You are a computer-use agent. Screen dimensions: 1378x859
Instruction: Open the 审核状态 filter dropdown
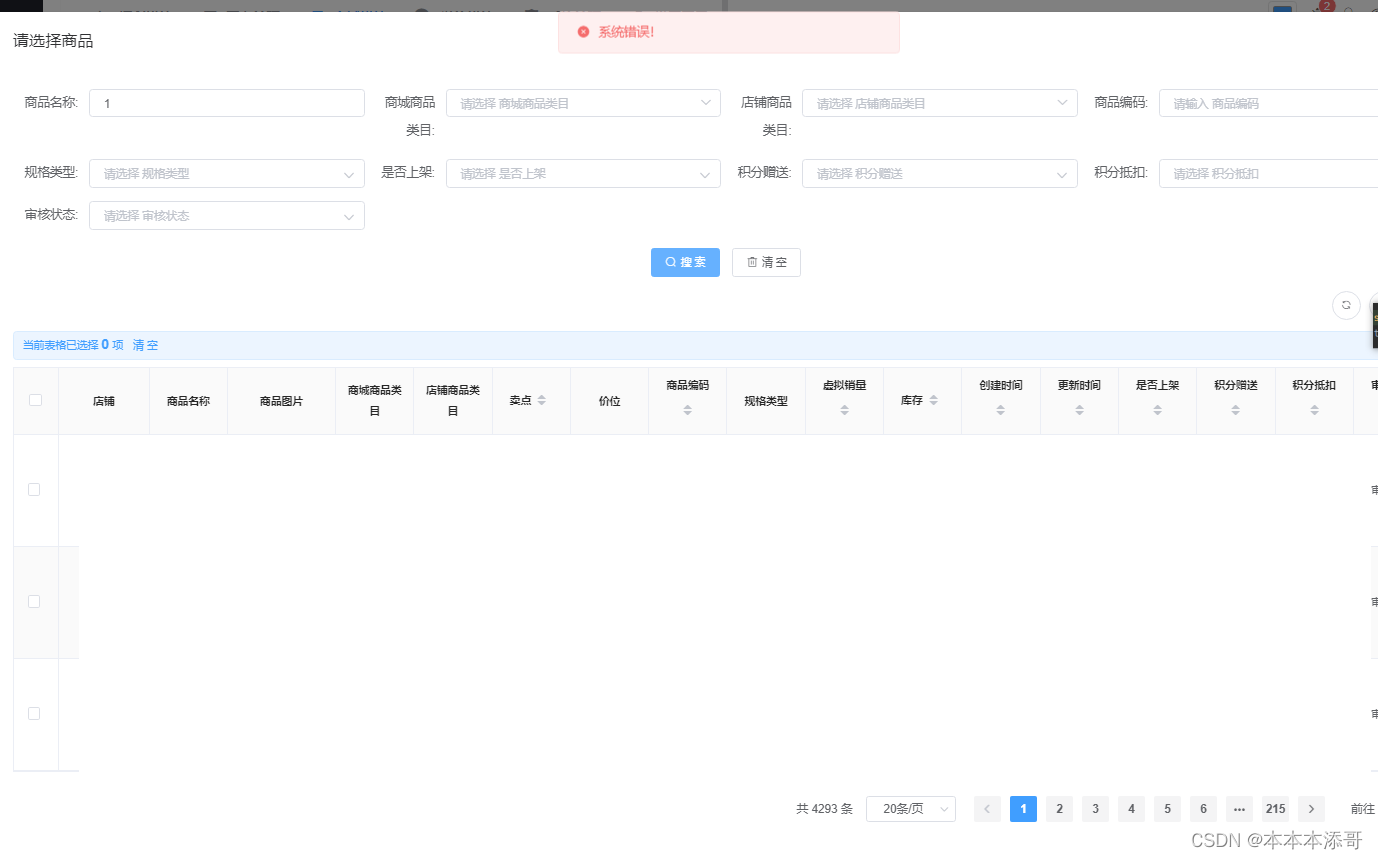coord(226,215)
